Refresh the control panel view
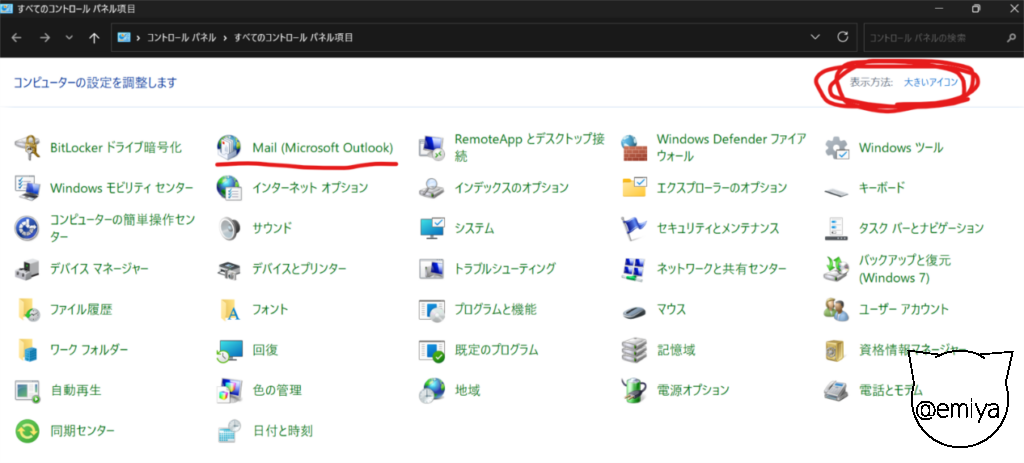The width and height of the screenshot is (1024, 463). coord(842,37)
